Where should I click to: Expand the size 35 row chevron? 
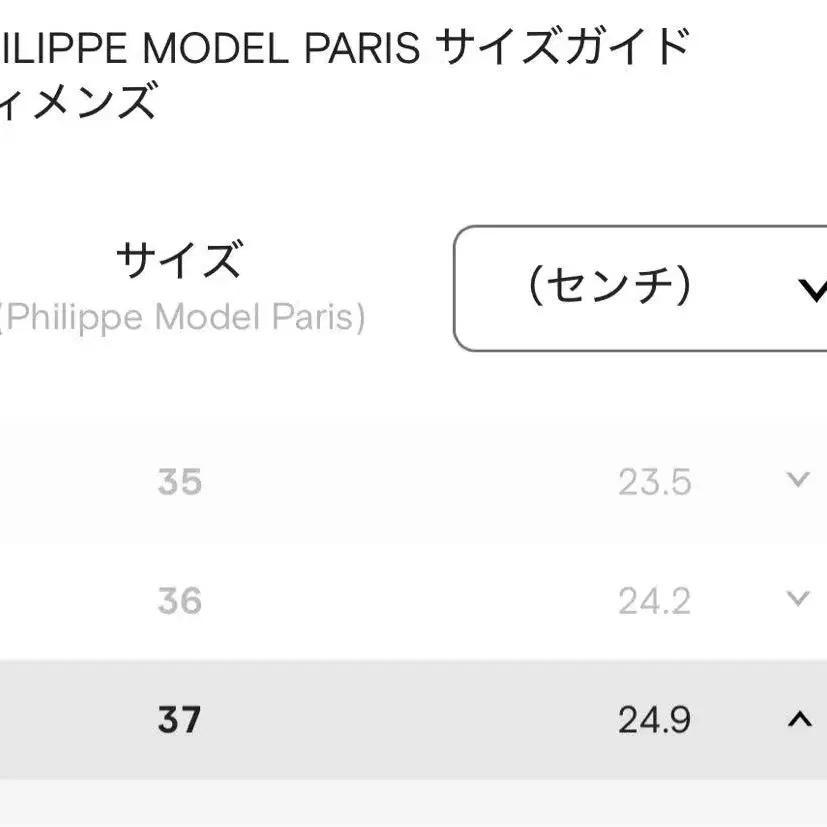click(798, 480)
